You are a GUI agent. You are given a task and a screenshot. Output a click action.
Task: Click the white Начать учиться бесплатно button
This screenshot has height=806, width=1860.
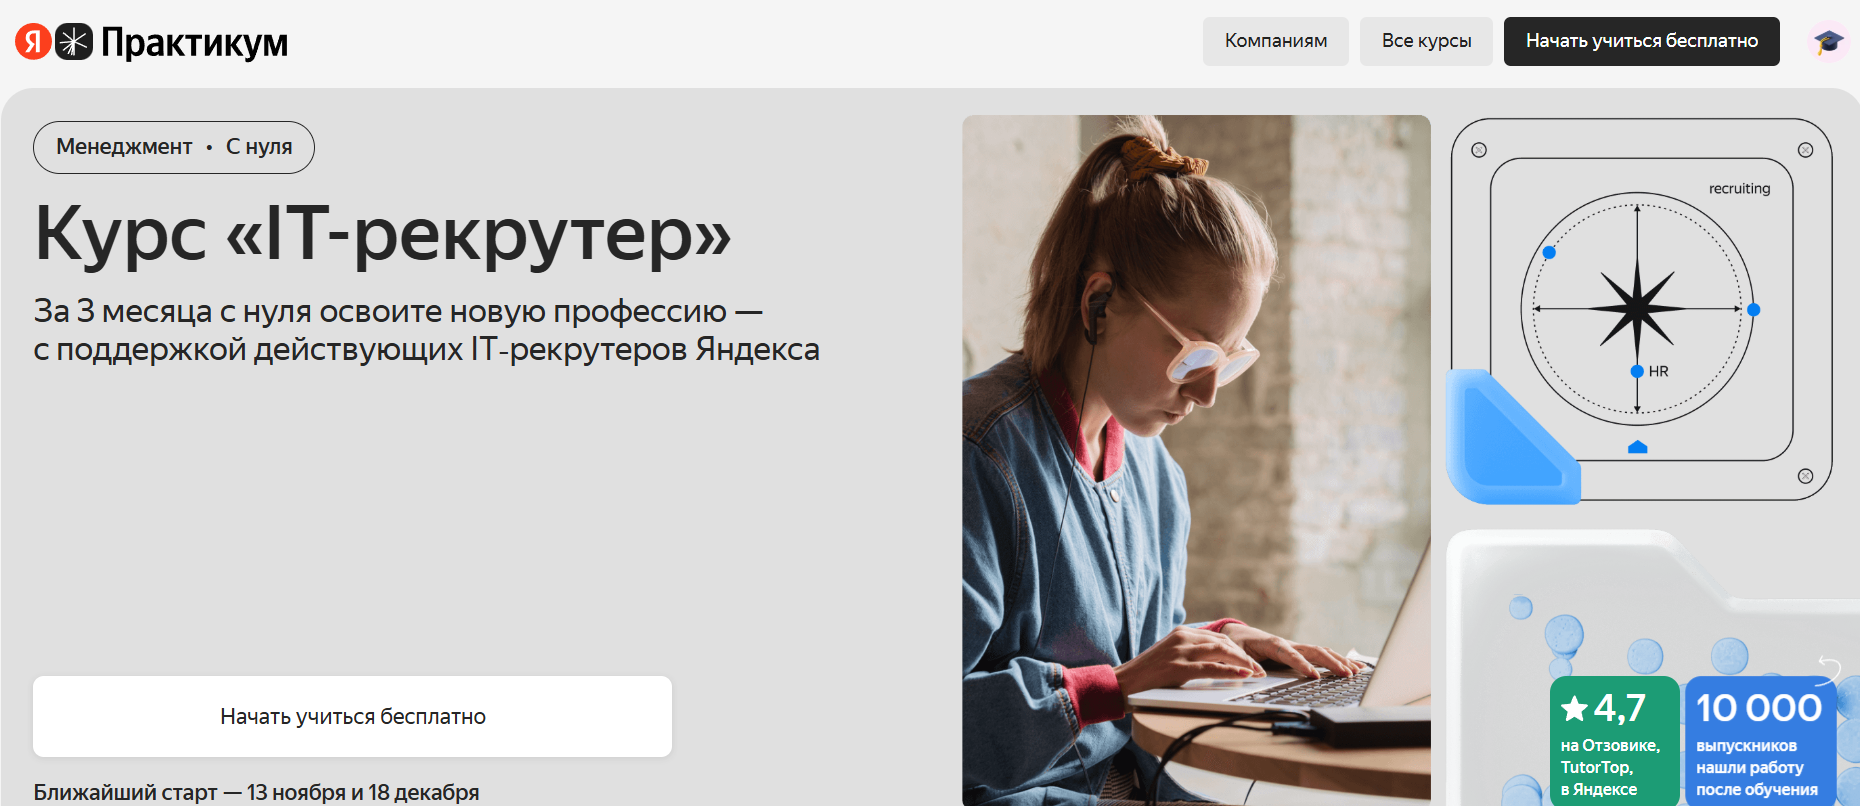352,716
